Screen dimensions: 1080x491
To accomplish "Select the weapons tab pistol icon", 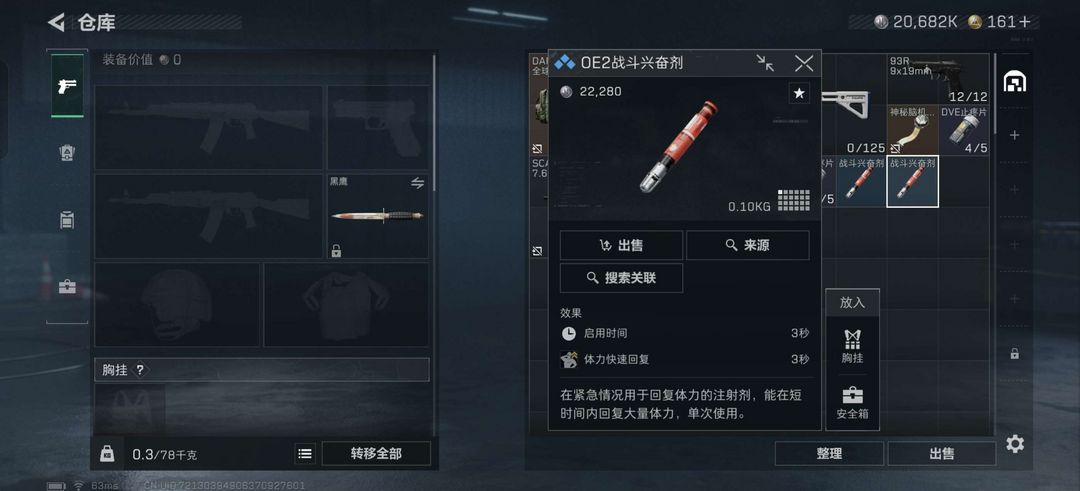I will [68, 86].
